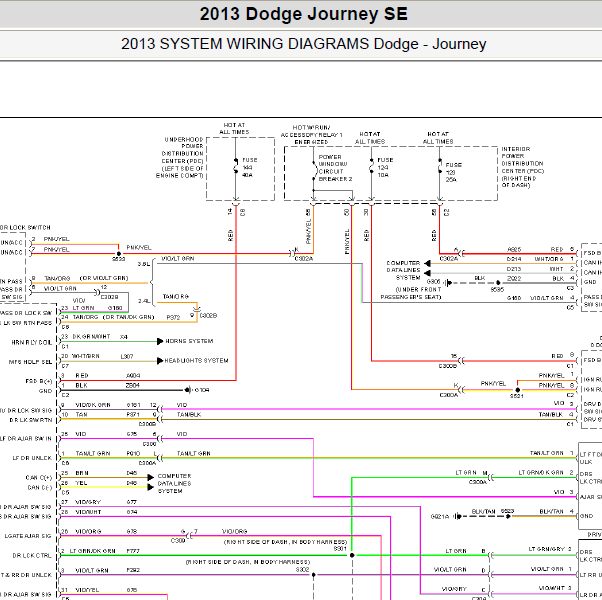This screenshot has width=602, height=600.
Task: Click the 'S302' splice label
Action: coord(302,570)
